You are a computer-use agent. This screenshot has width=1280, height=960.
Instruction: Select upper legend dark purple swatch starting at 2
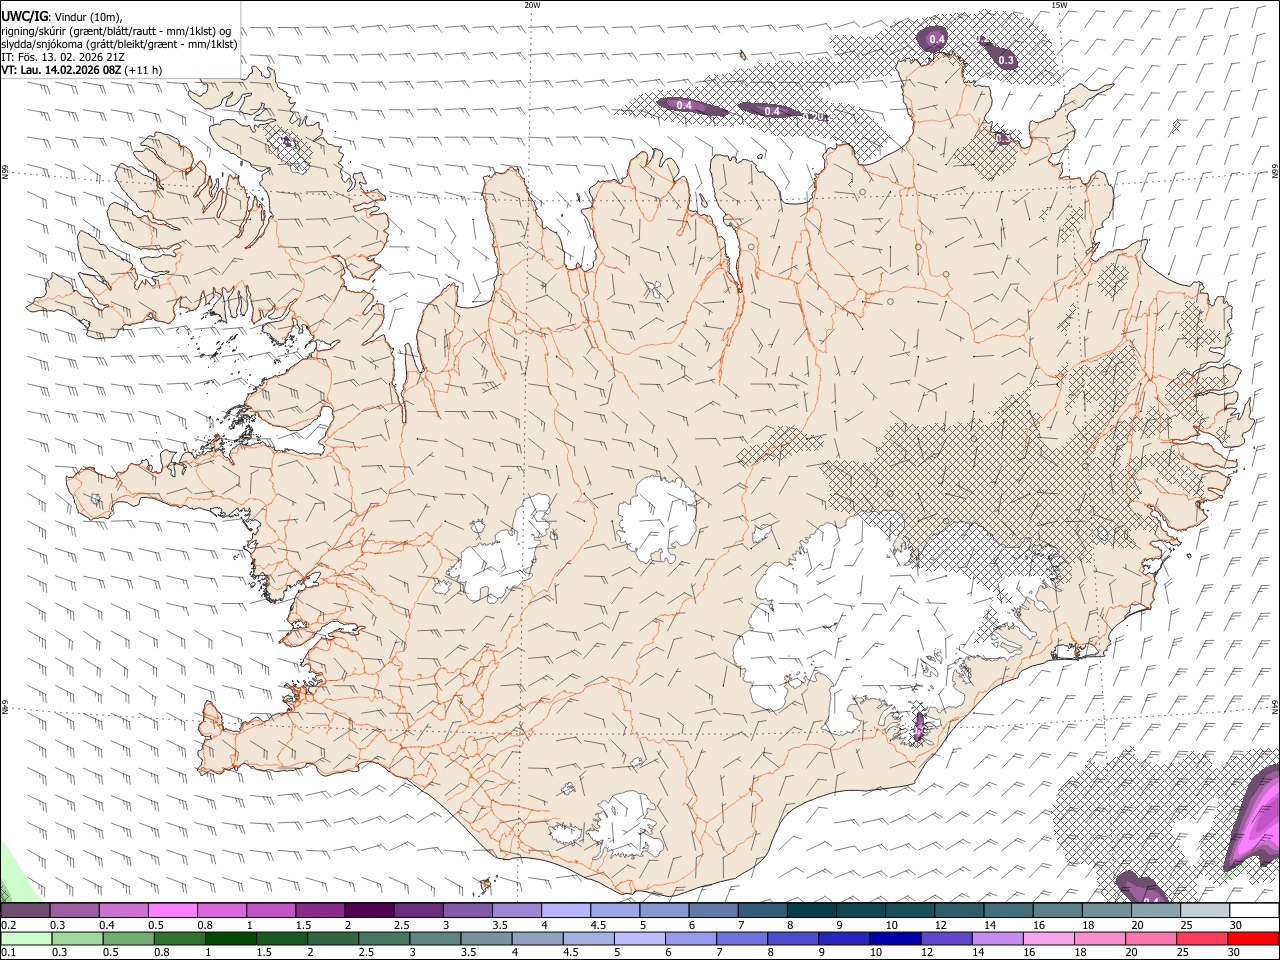point(368,911)
